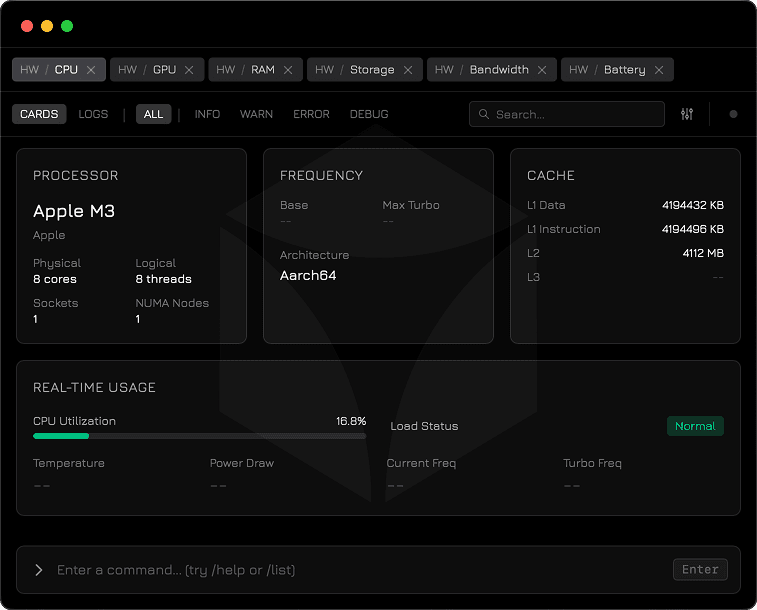This screenshot has height=610, width=757.
Task: Close the HW / Battery tab
Action: coord(659,70)
